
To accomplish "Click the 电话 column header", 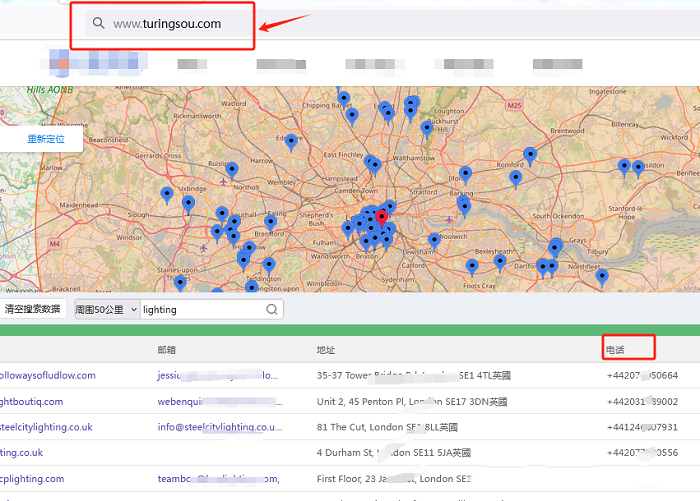I will pos(615,350).
